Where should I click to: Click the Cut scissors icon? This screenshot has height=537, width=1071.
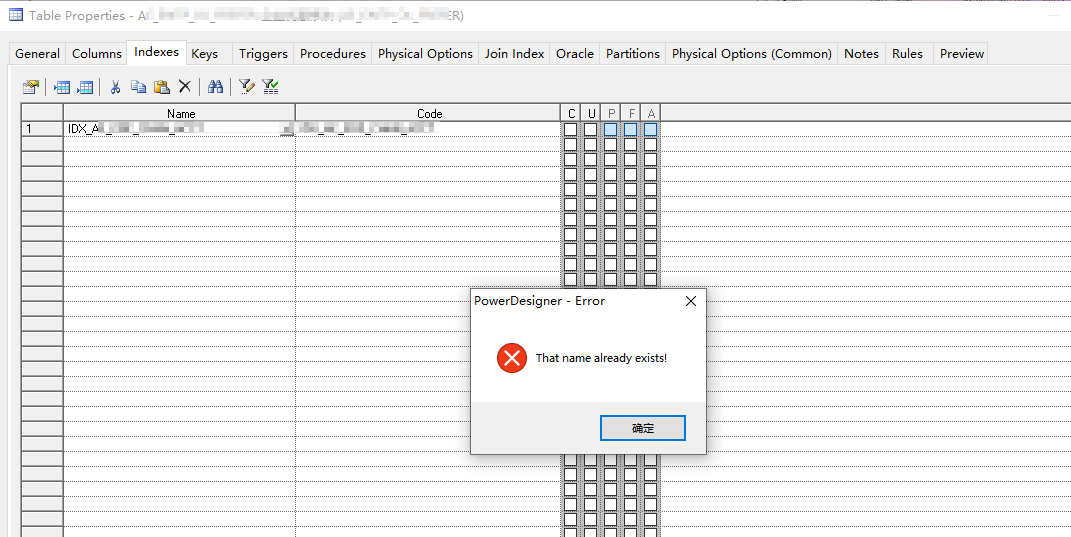[x=115, y=87]
